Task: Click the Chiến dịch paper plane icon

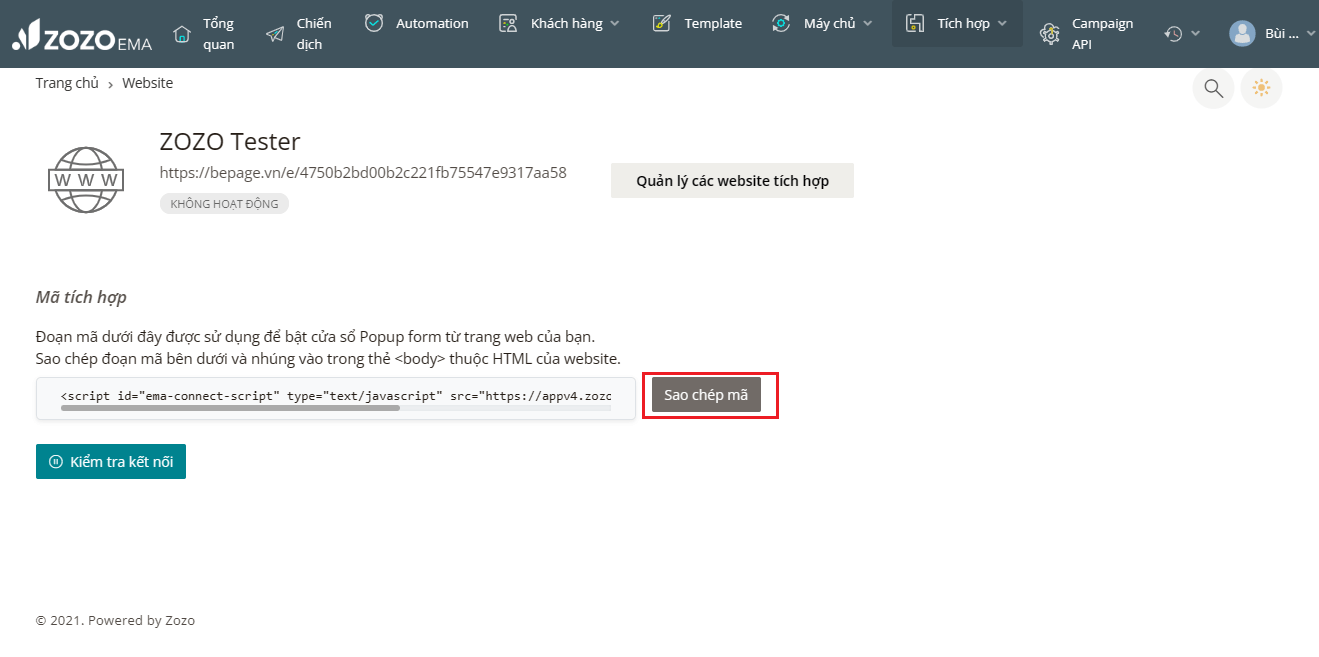Action: click(x=275, y=34)
